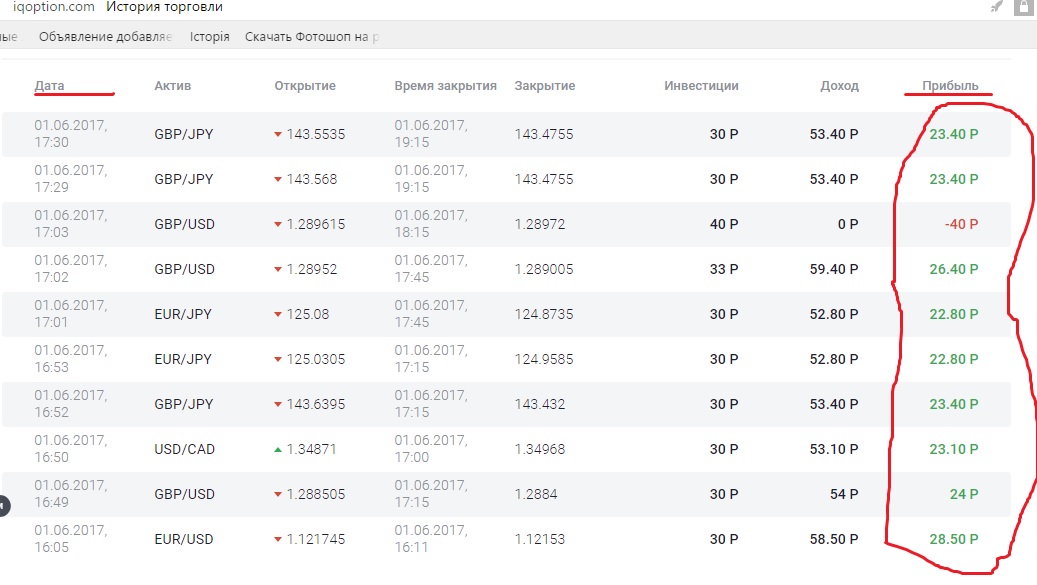Select the EUR/USD asset cell
Image resolution: width=1037 pixels, height=585 pixels.
tap(184, 539)
